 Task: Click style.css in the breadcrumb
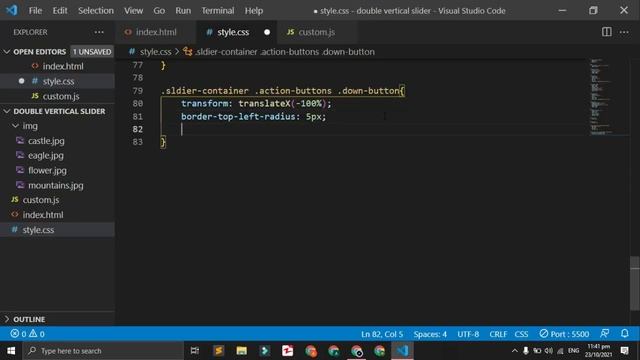pyautogui.click(x=156, y=52)
